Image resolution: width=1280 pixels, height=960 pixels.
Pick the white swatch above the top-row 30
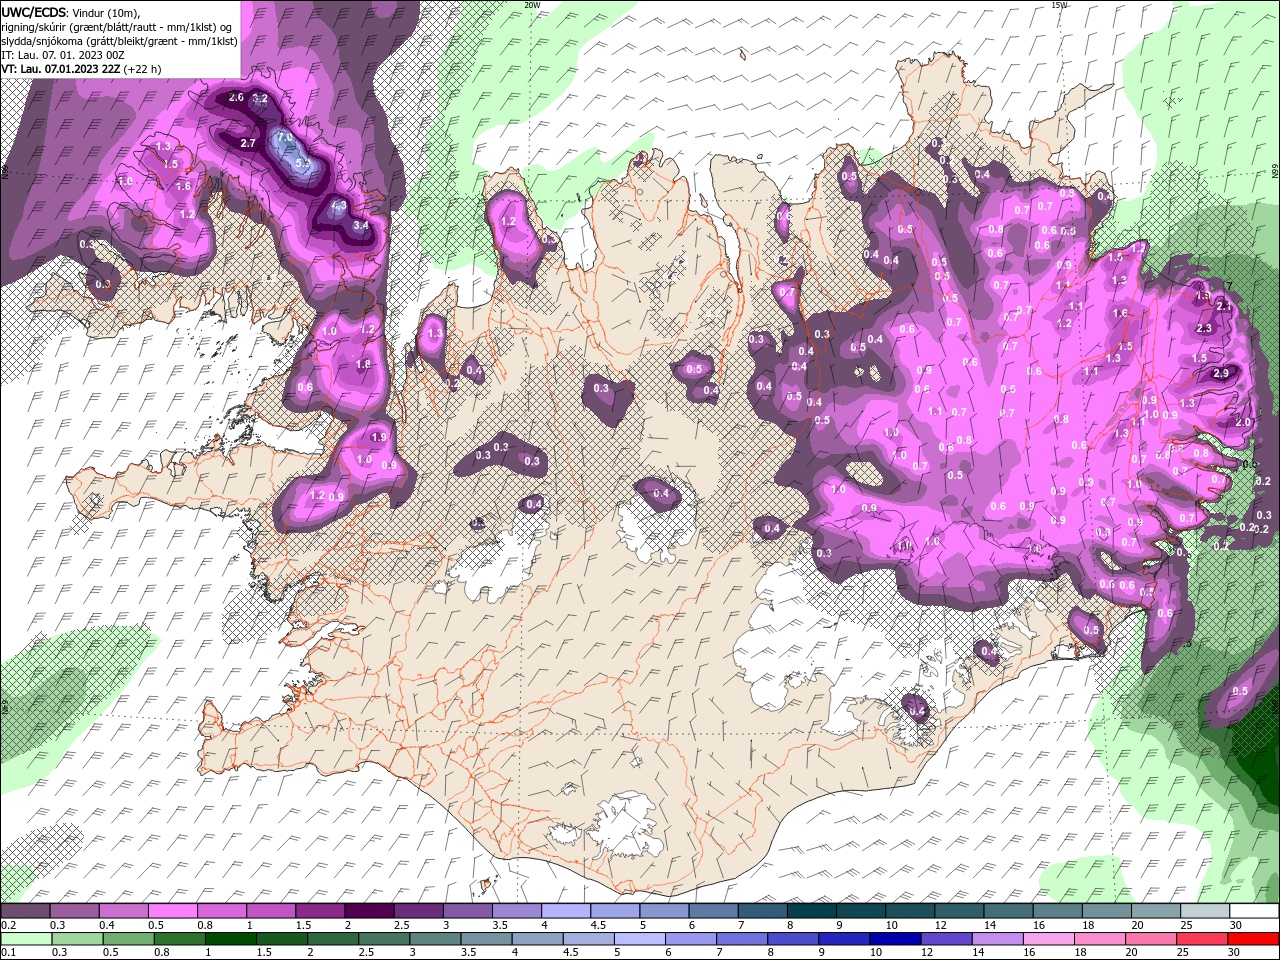[1254, 911]
